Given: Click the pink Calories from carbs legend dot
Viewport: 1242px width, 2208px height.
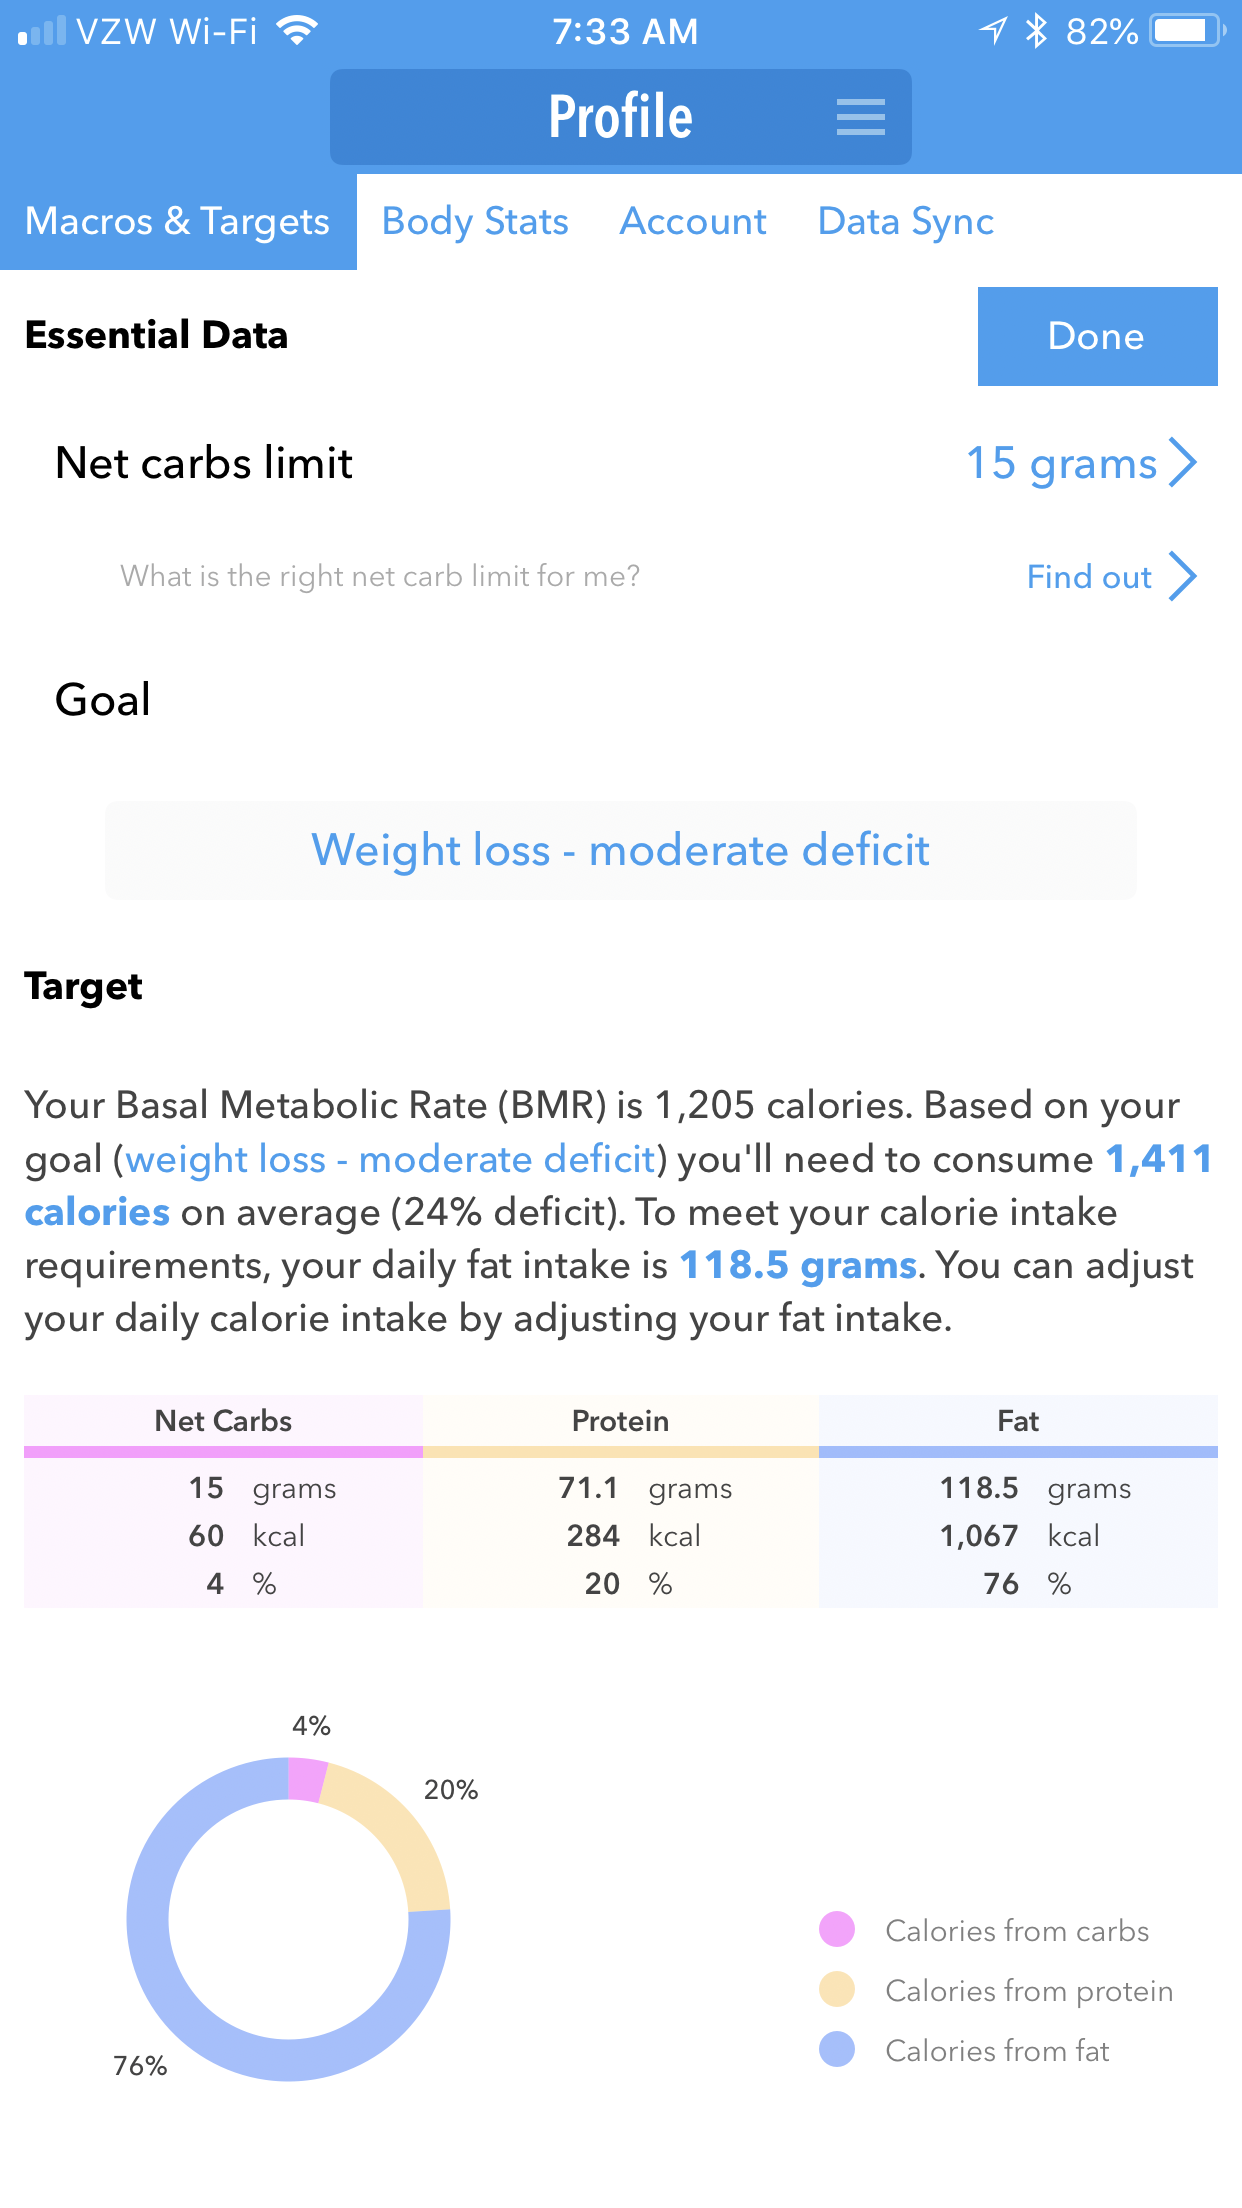Looking at the screenshot, I should click(837, 1929).
